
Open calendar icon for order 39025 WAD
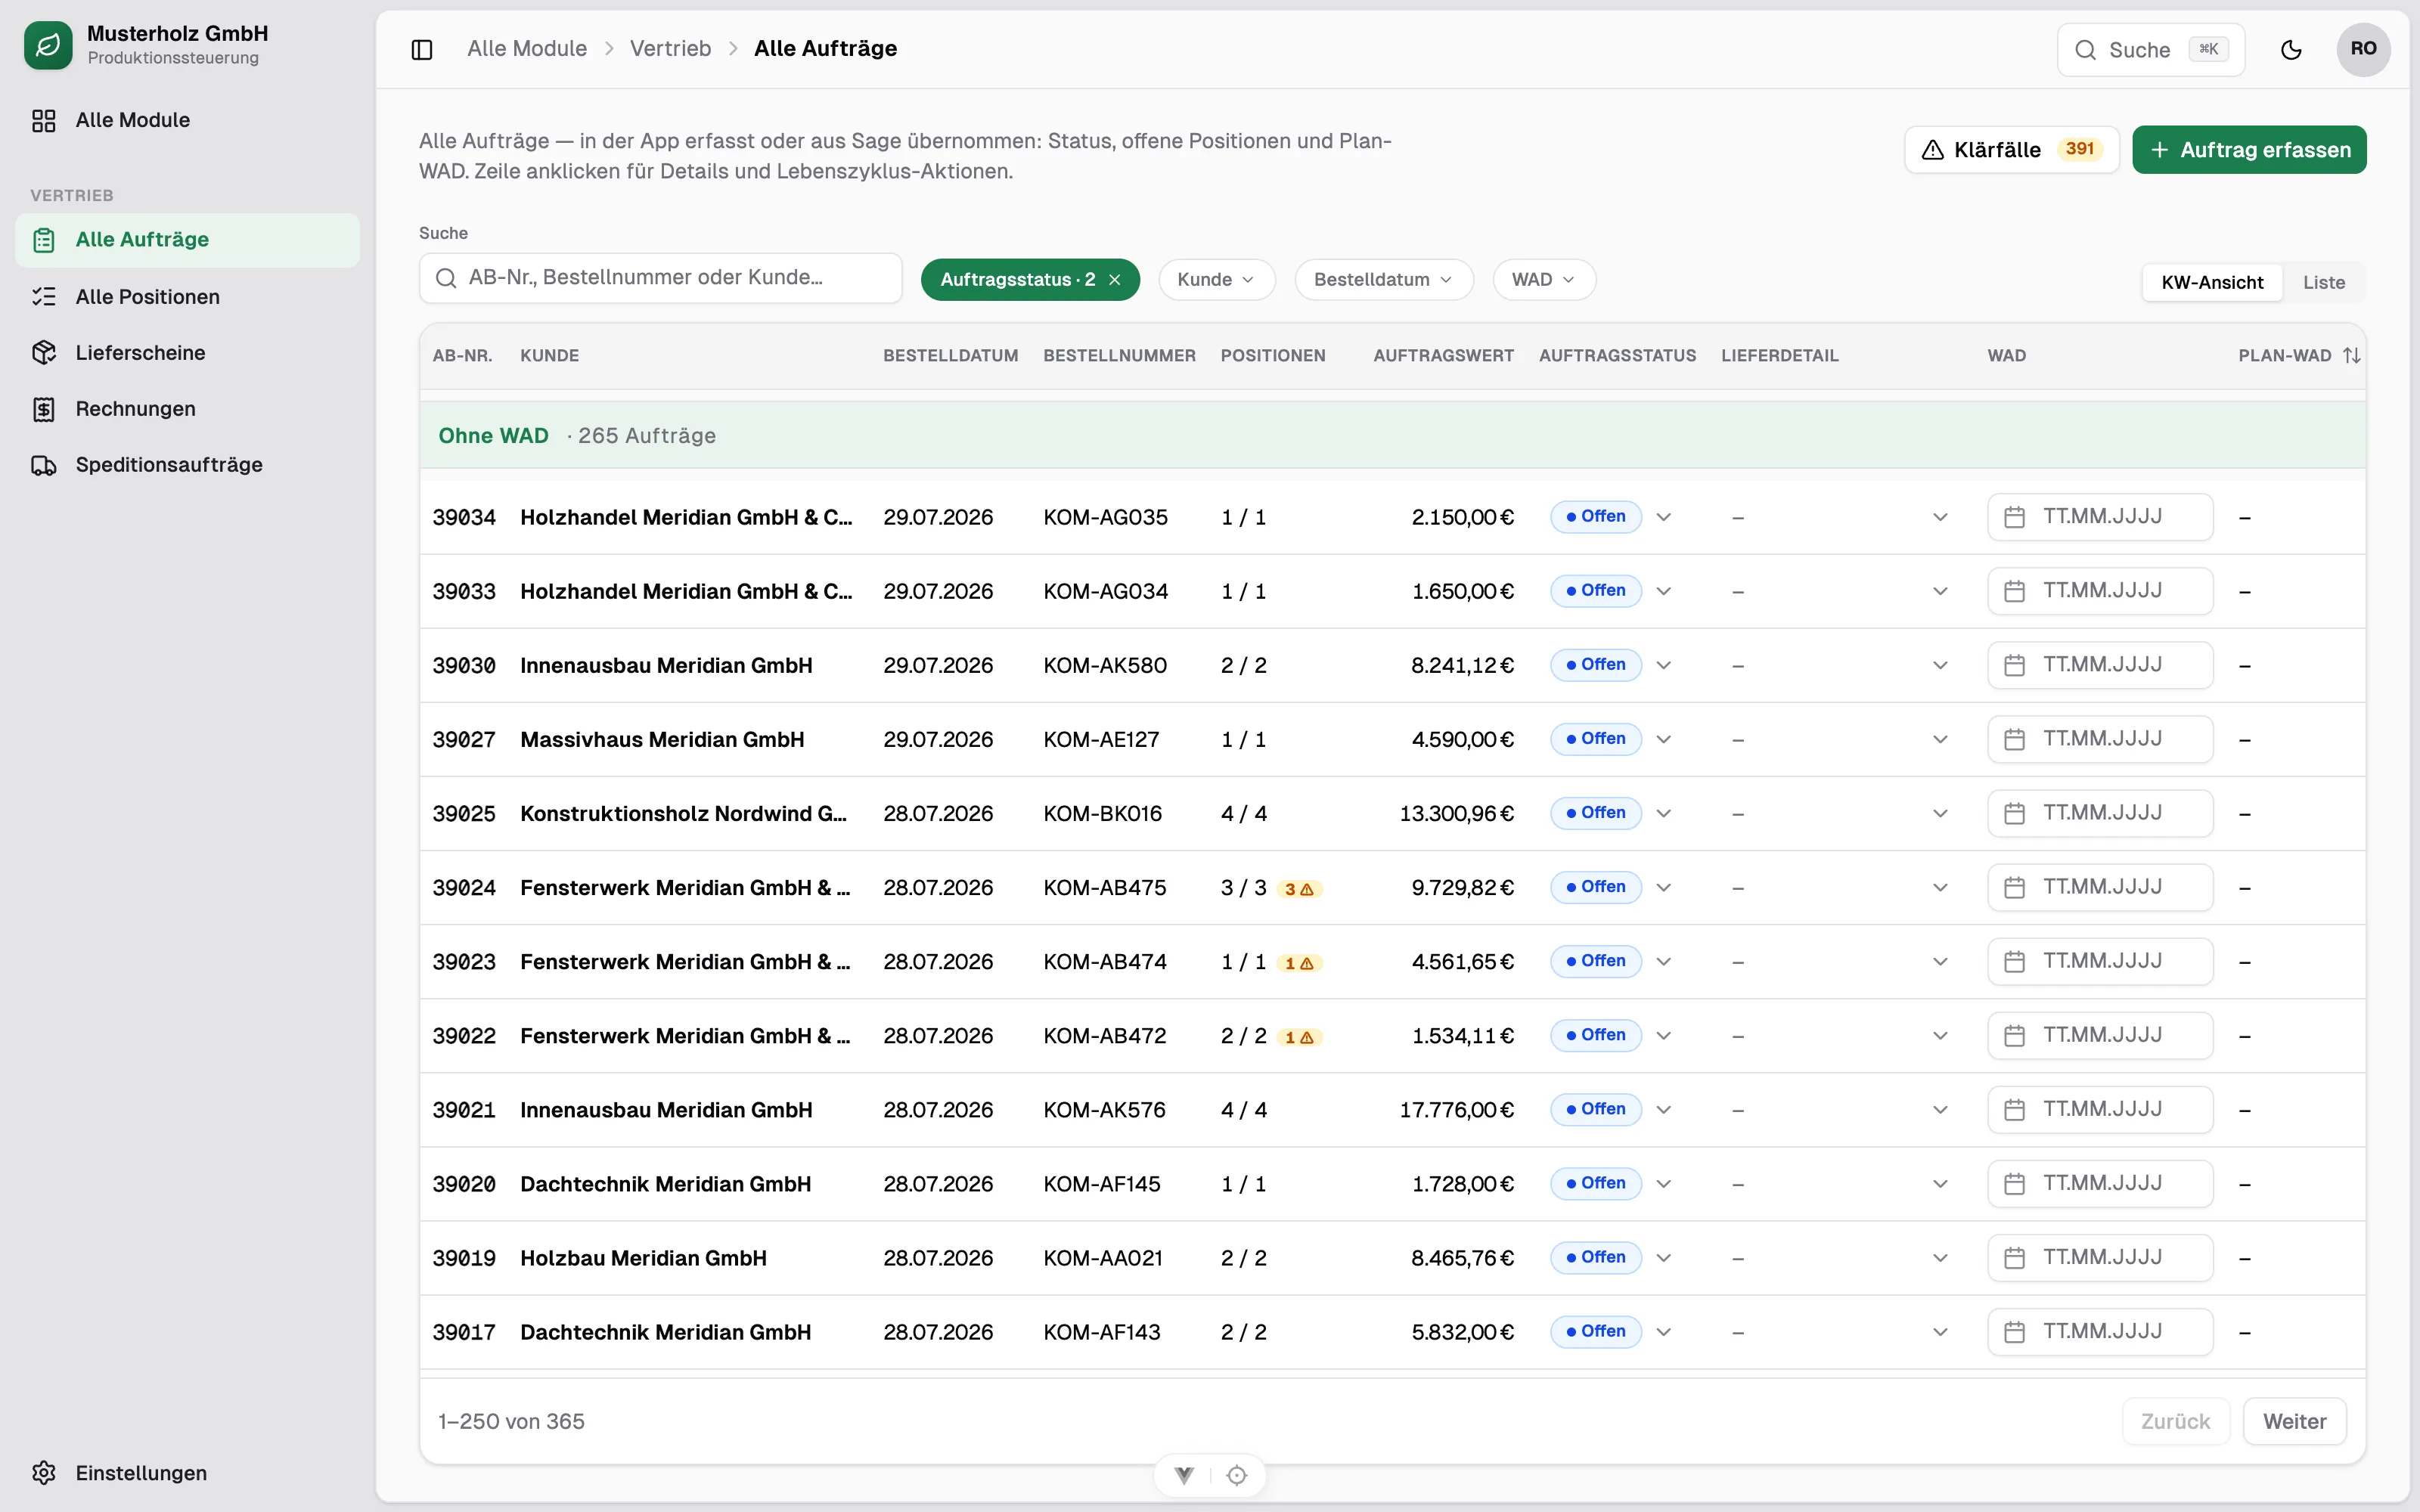coord(2014,813)
